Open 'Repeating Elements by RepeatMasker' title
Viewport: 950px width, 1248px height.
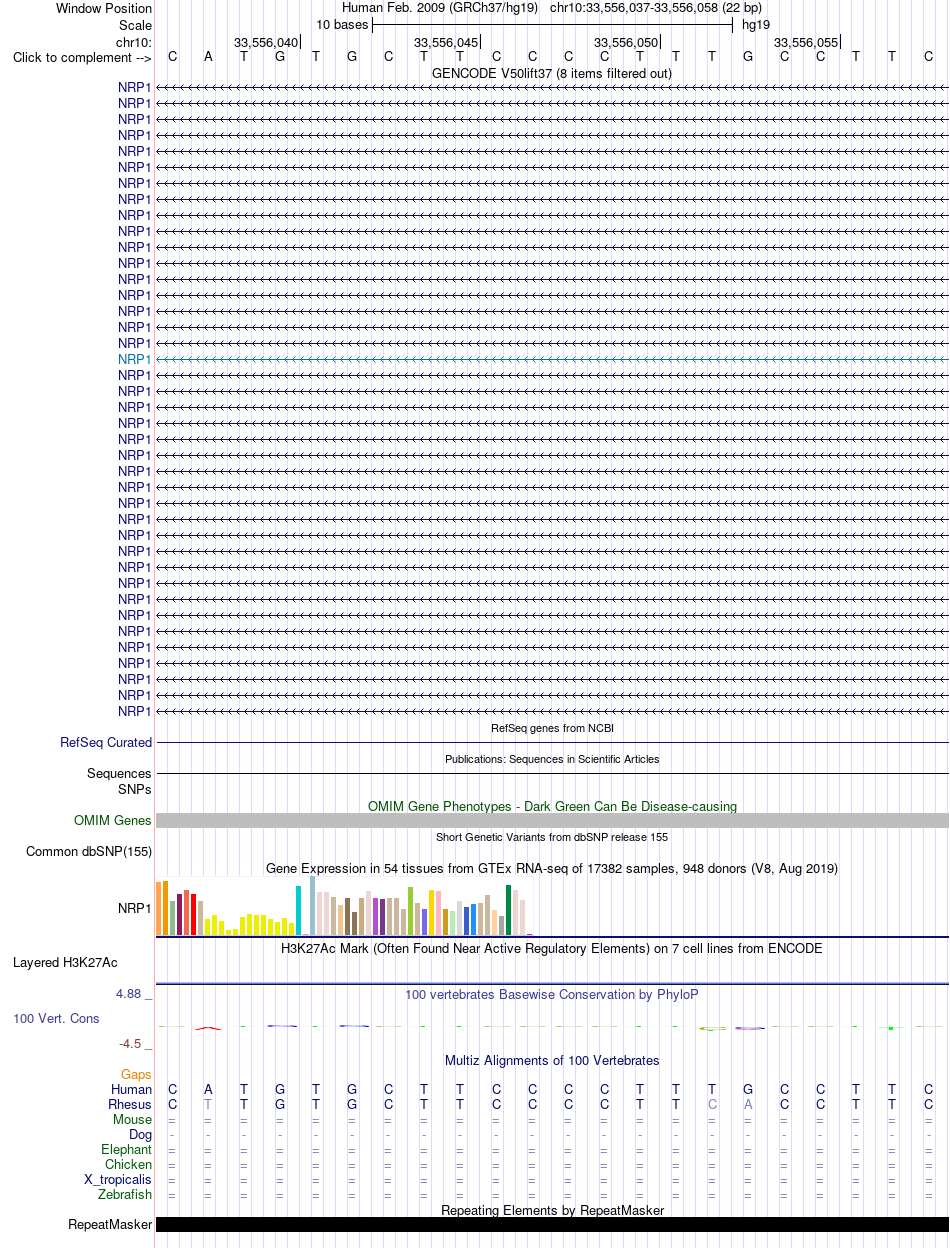click(552, 1210)
